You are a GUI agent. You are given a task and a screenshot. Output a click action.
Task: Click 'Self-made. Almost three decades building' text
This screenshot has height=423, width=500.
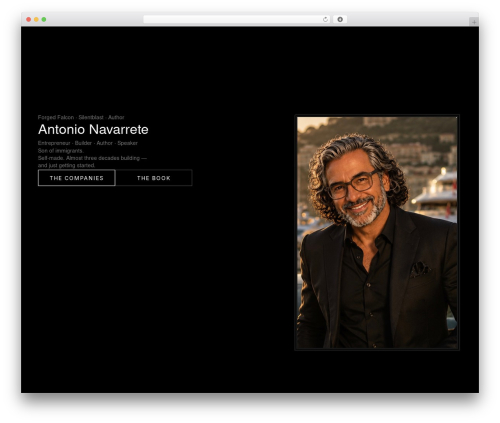89,158
